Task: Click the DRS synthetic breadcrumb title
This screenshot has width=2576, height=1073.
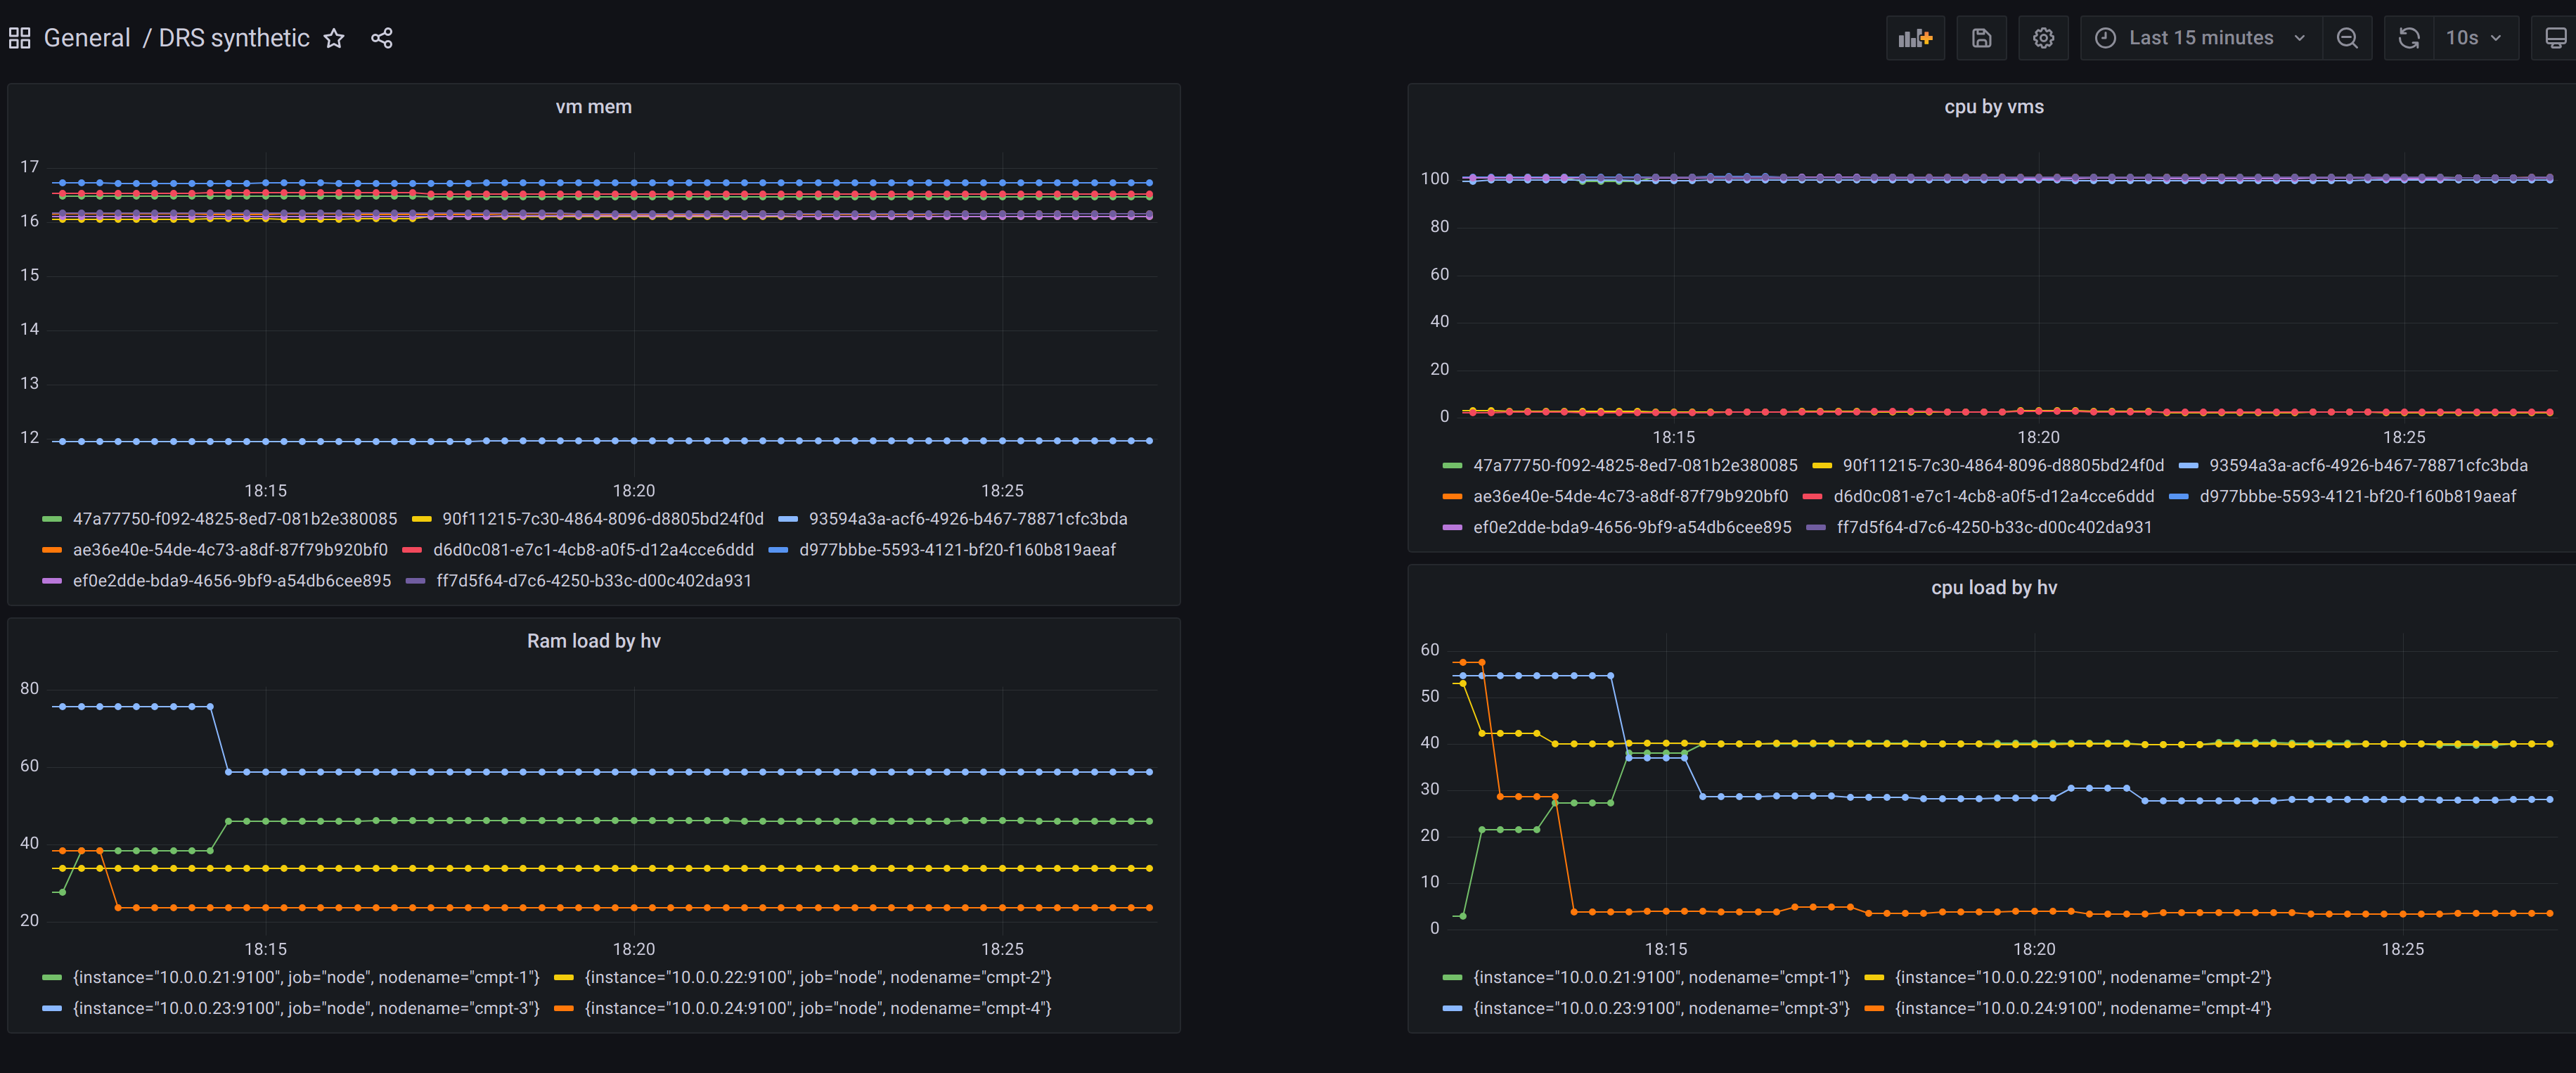Action: pyautogui.click(x=234, y=38)
